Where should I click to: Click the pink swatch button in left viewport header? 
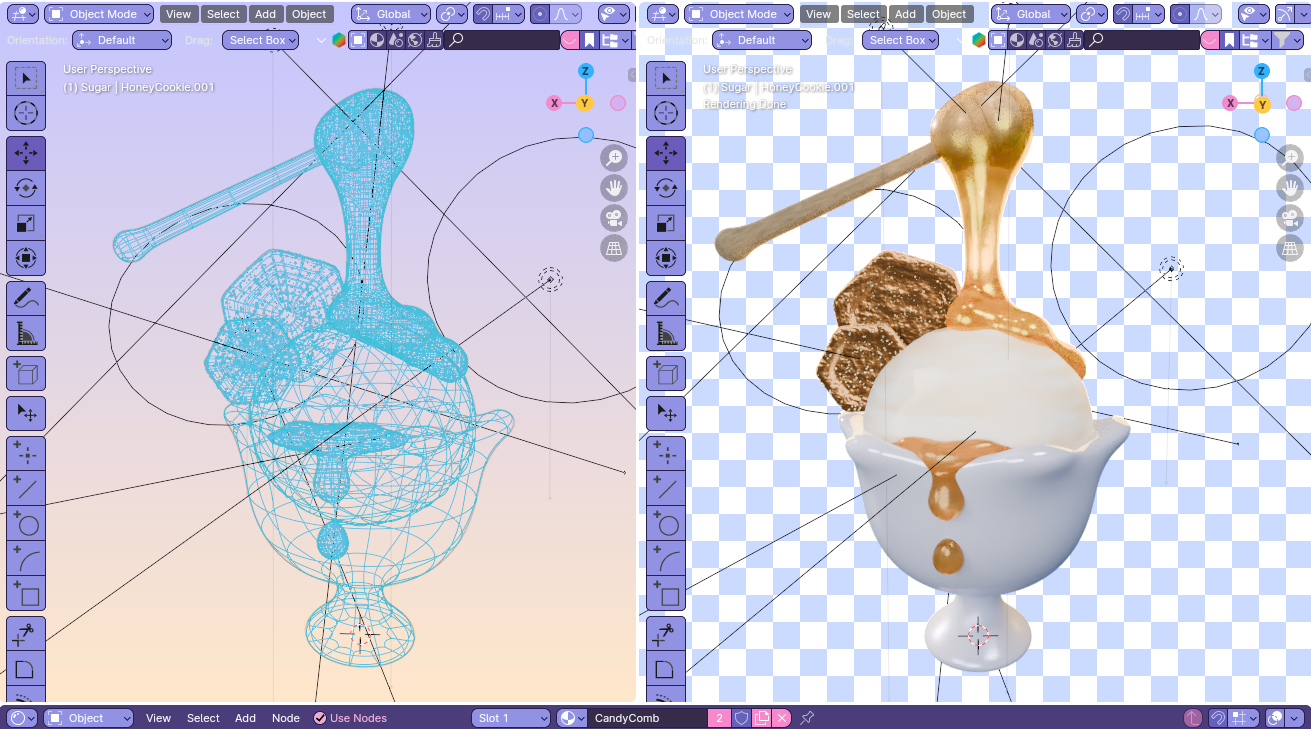569,40
